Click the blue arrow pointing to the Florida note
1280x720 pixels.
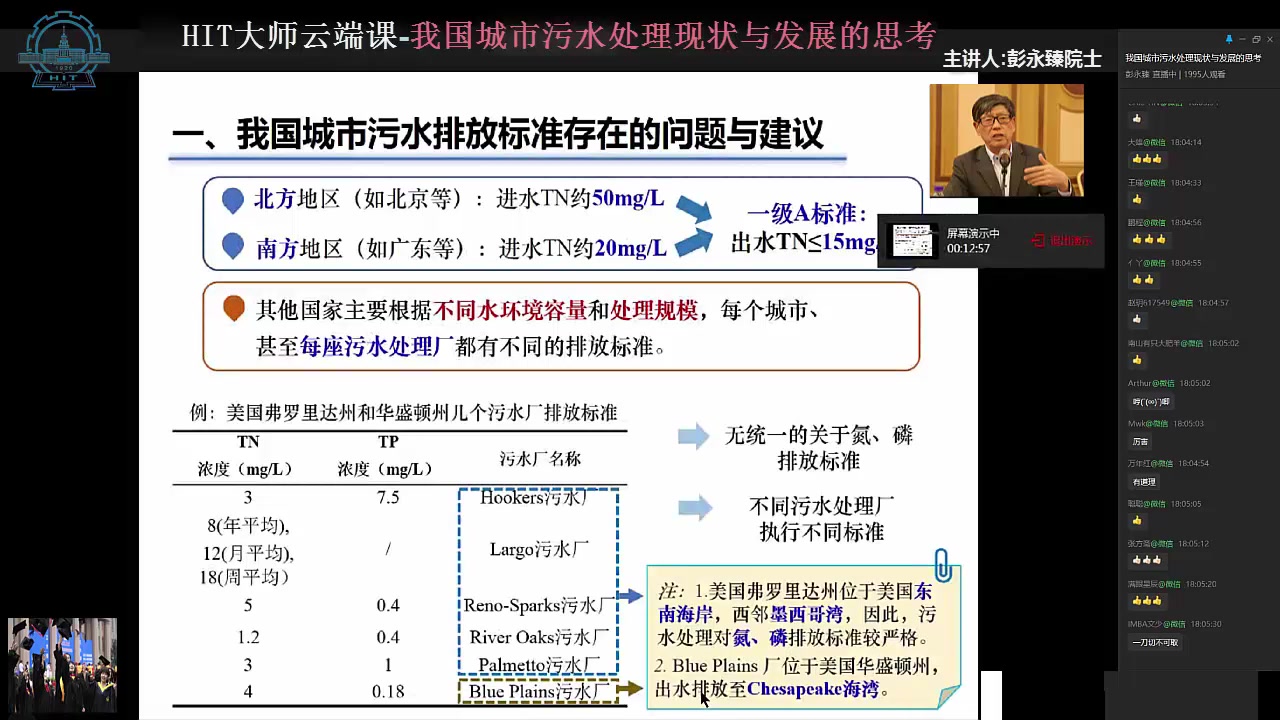tap(630, 597)
